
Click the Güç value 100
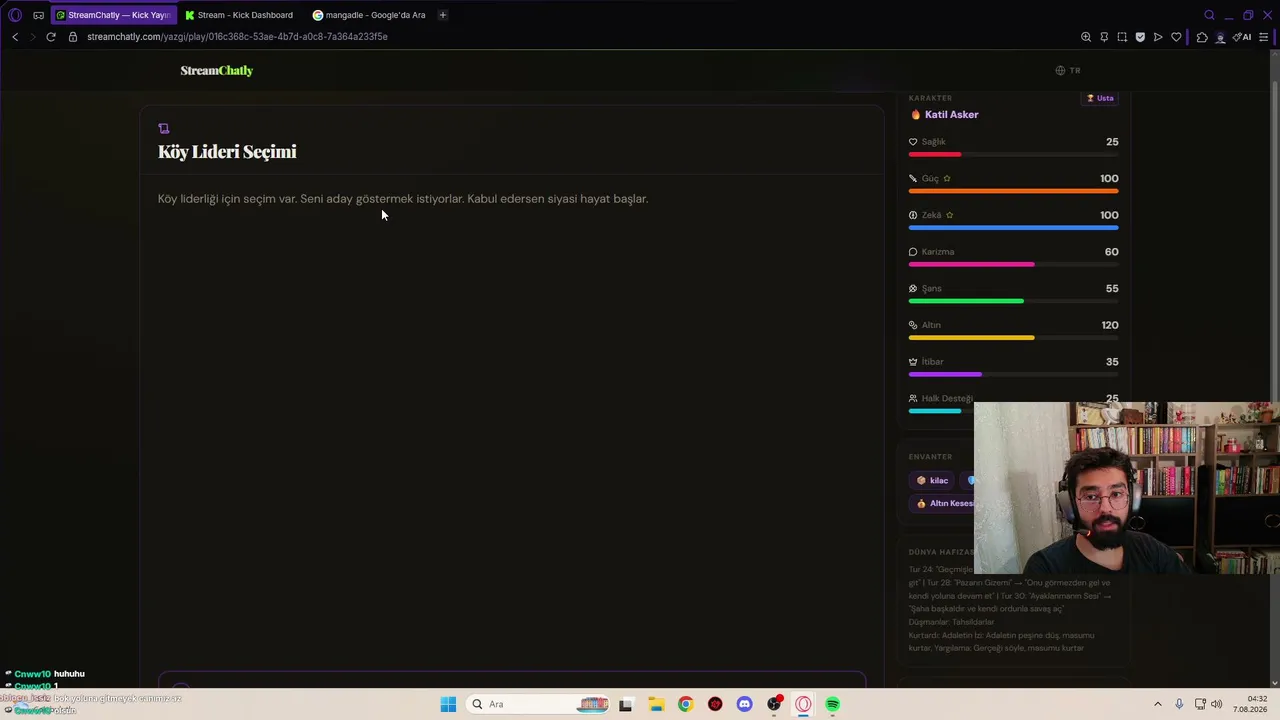(1109, 179)
